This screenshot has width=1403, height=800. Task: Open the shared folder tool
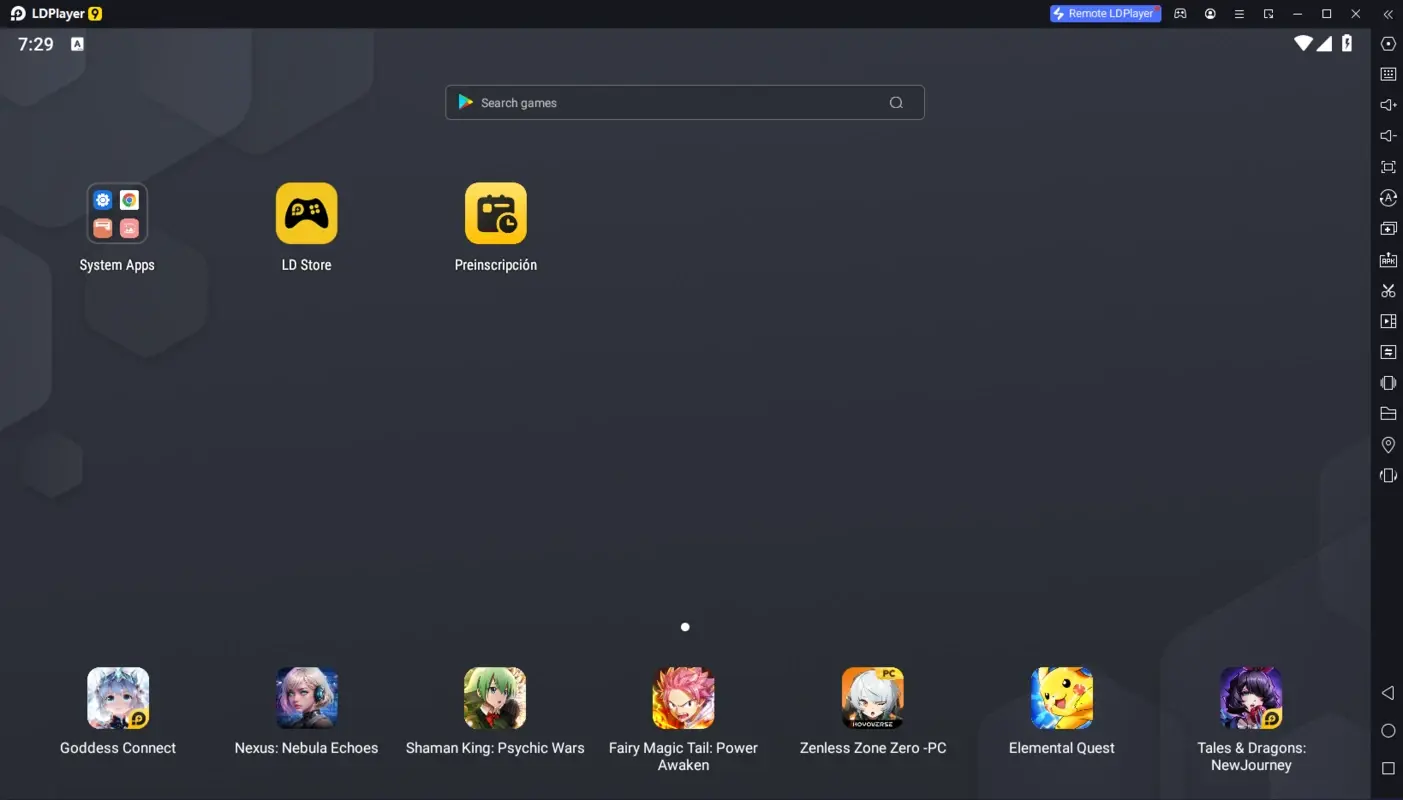1388,412
